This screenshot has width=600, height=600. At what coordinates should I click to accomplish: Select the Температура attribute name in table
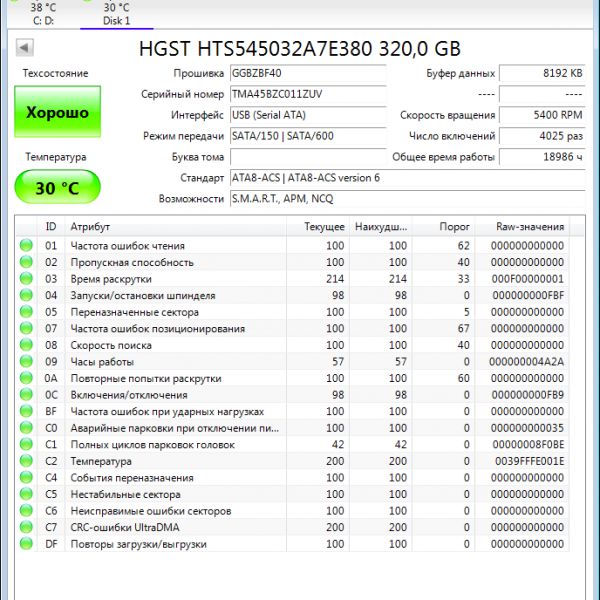click(101, 461)
